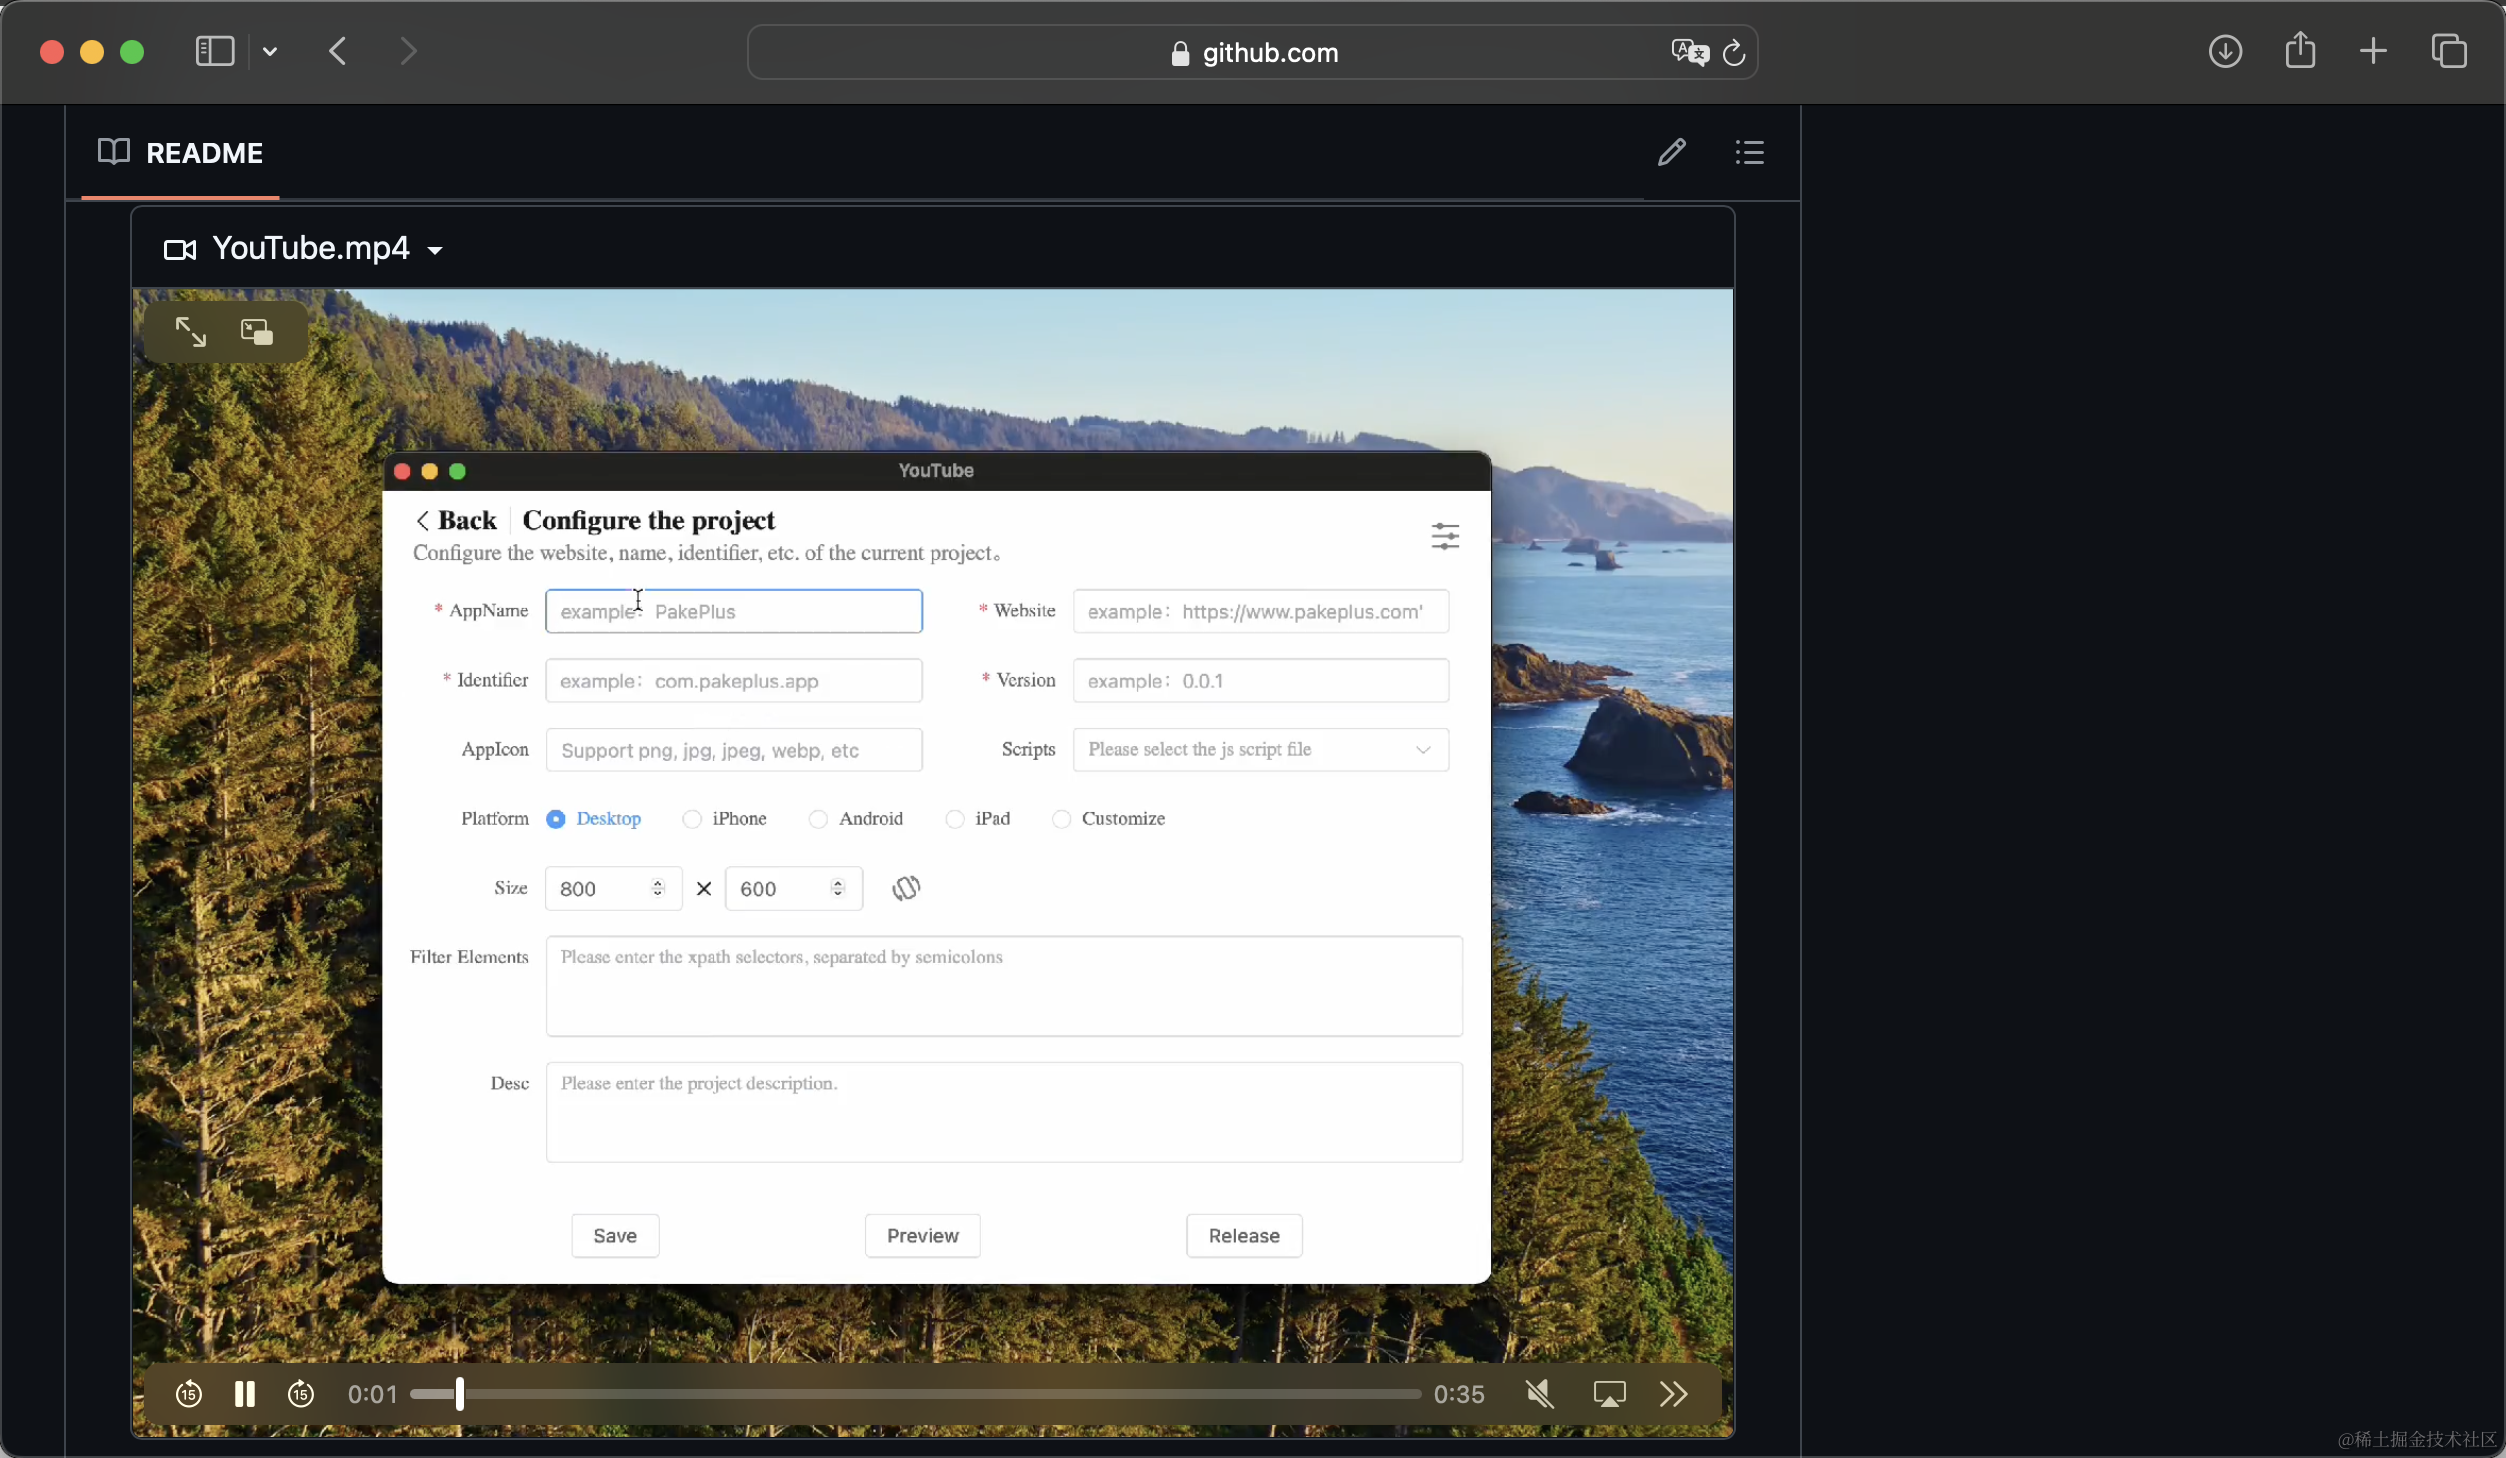Unmute the video with the speaker icon
Screen dimensions: 2506x1458
(1540, 1393)
